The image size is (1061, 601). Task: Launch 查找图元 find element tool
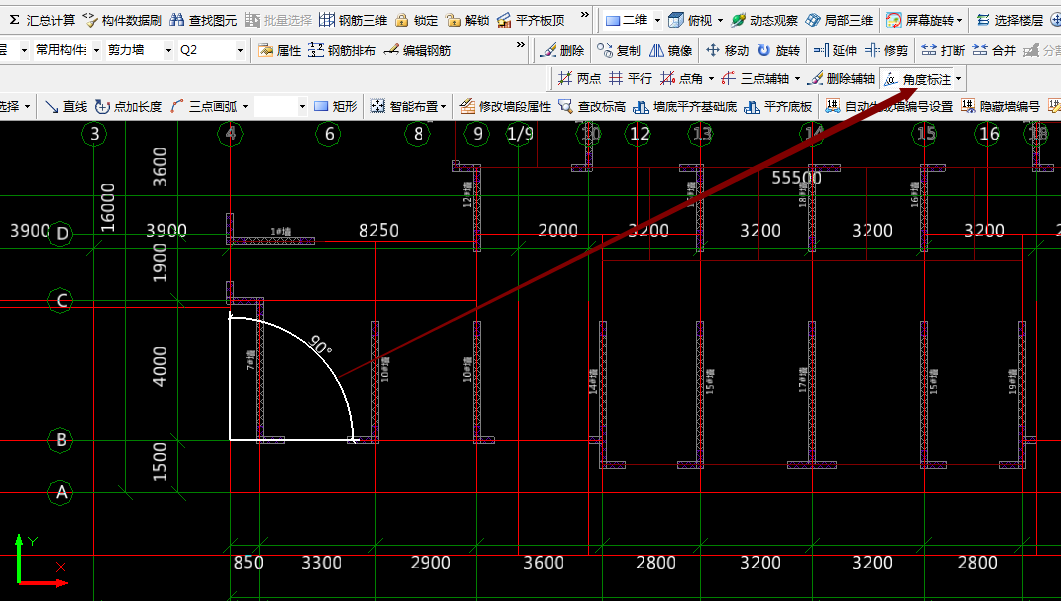(203, 20)
